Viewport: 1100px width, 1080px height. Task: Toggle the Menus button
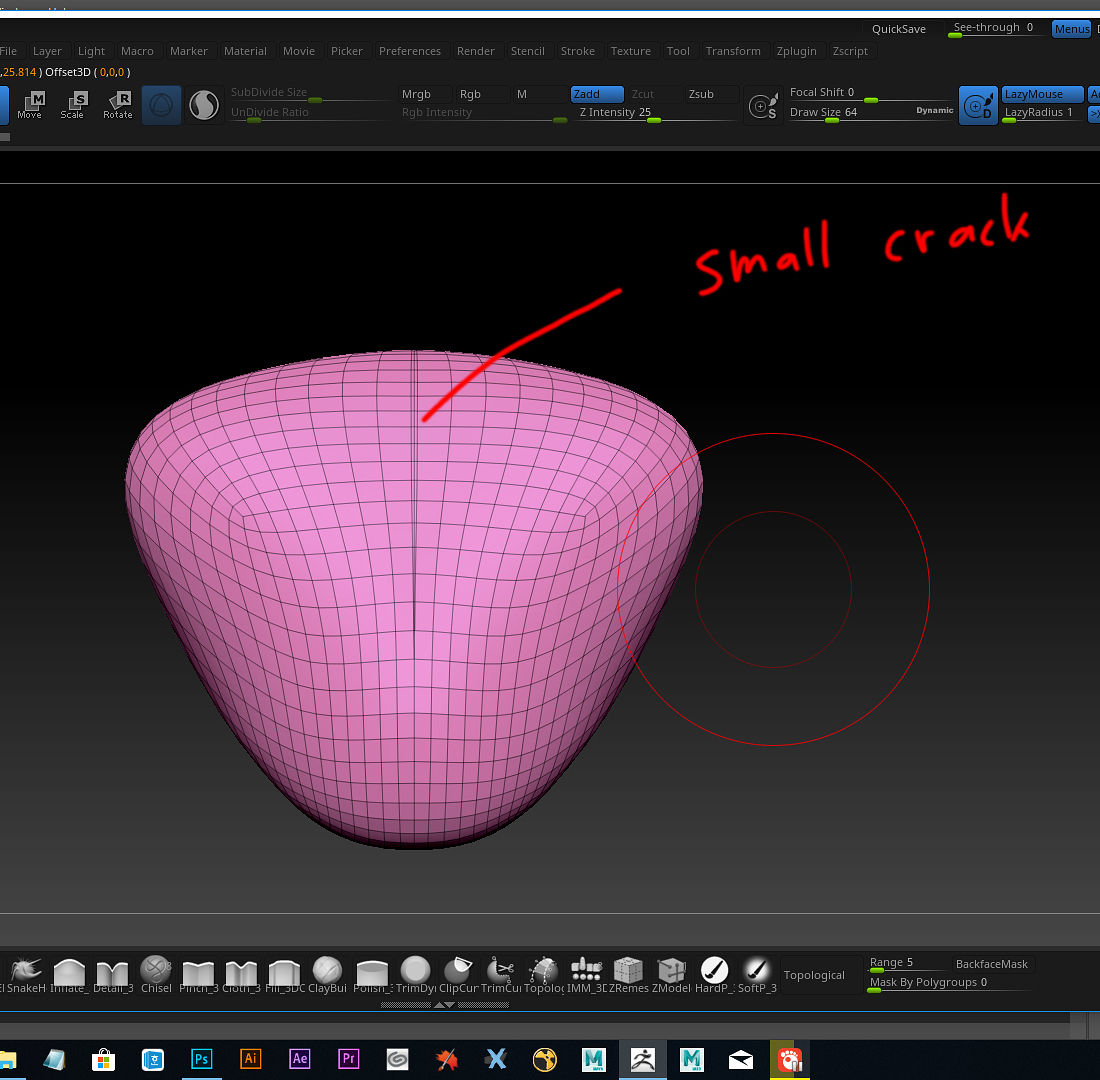[x=1072, y=29]
